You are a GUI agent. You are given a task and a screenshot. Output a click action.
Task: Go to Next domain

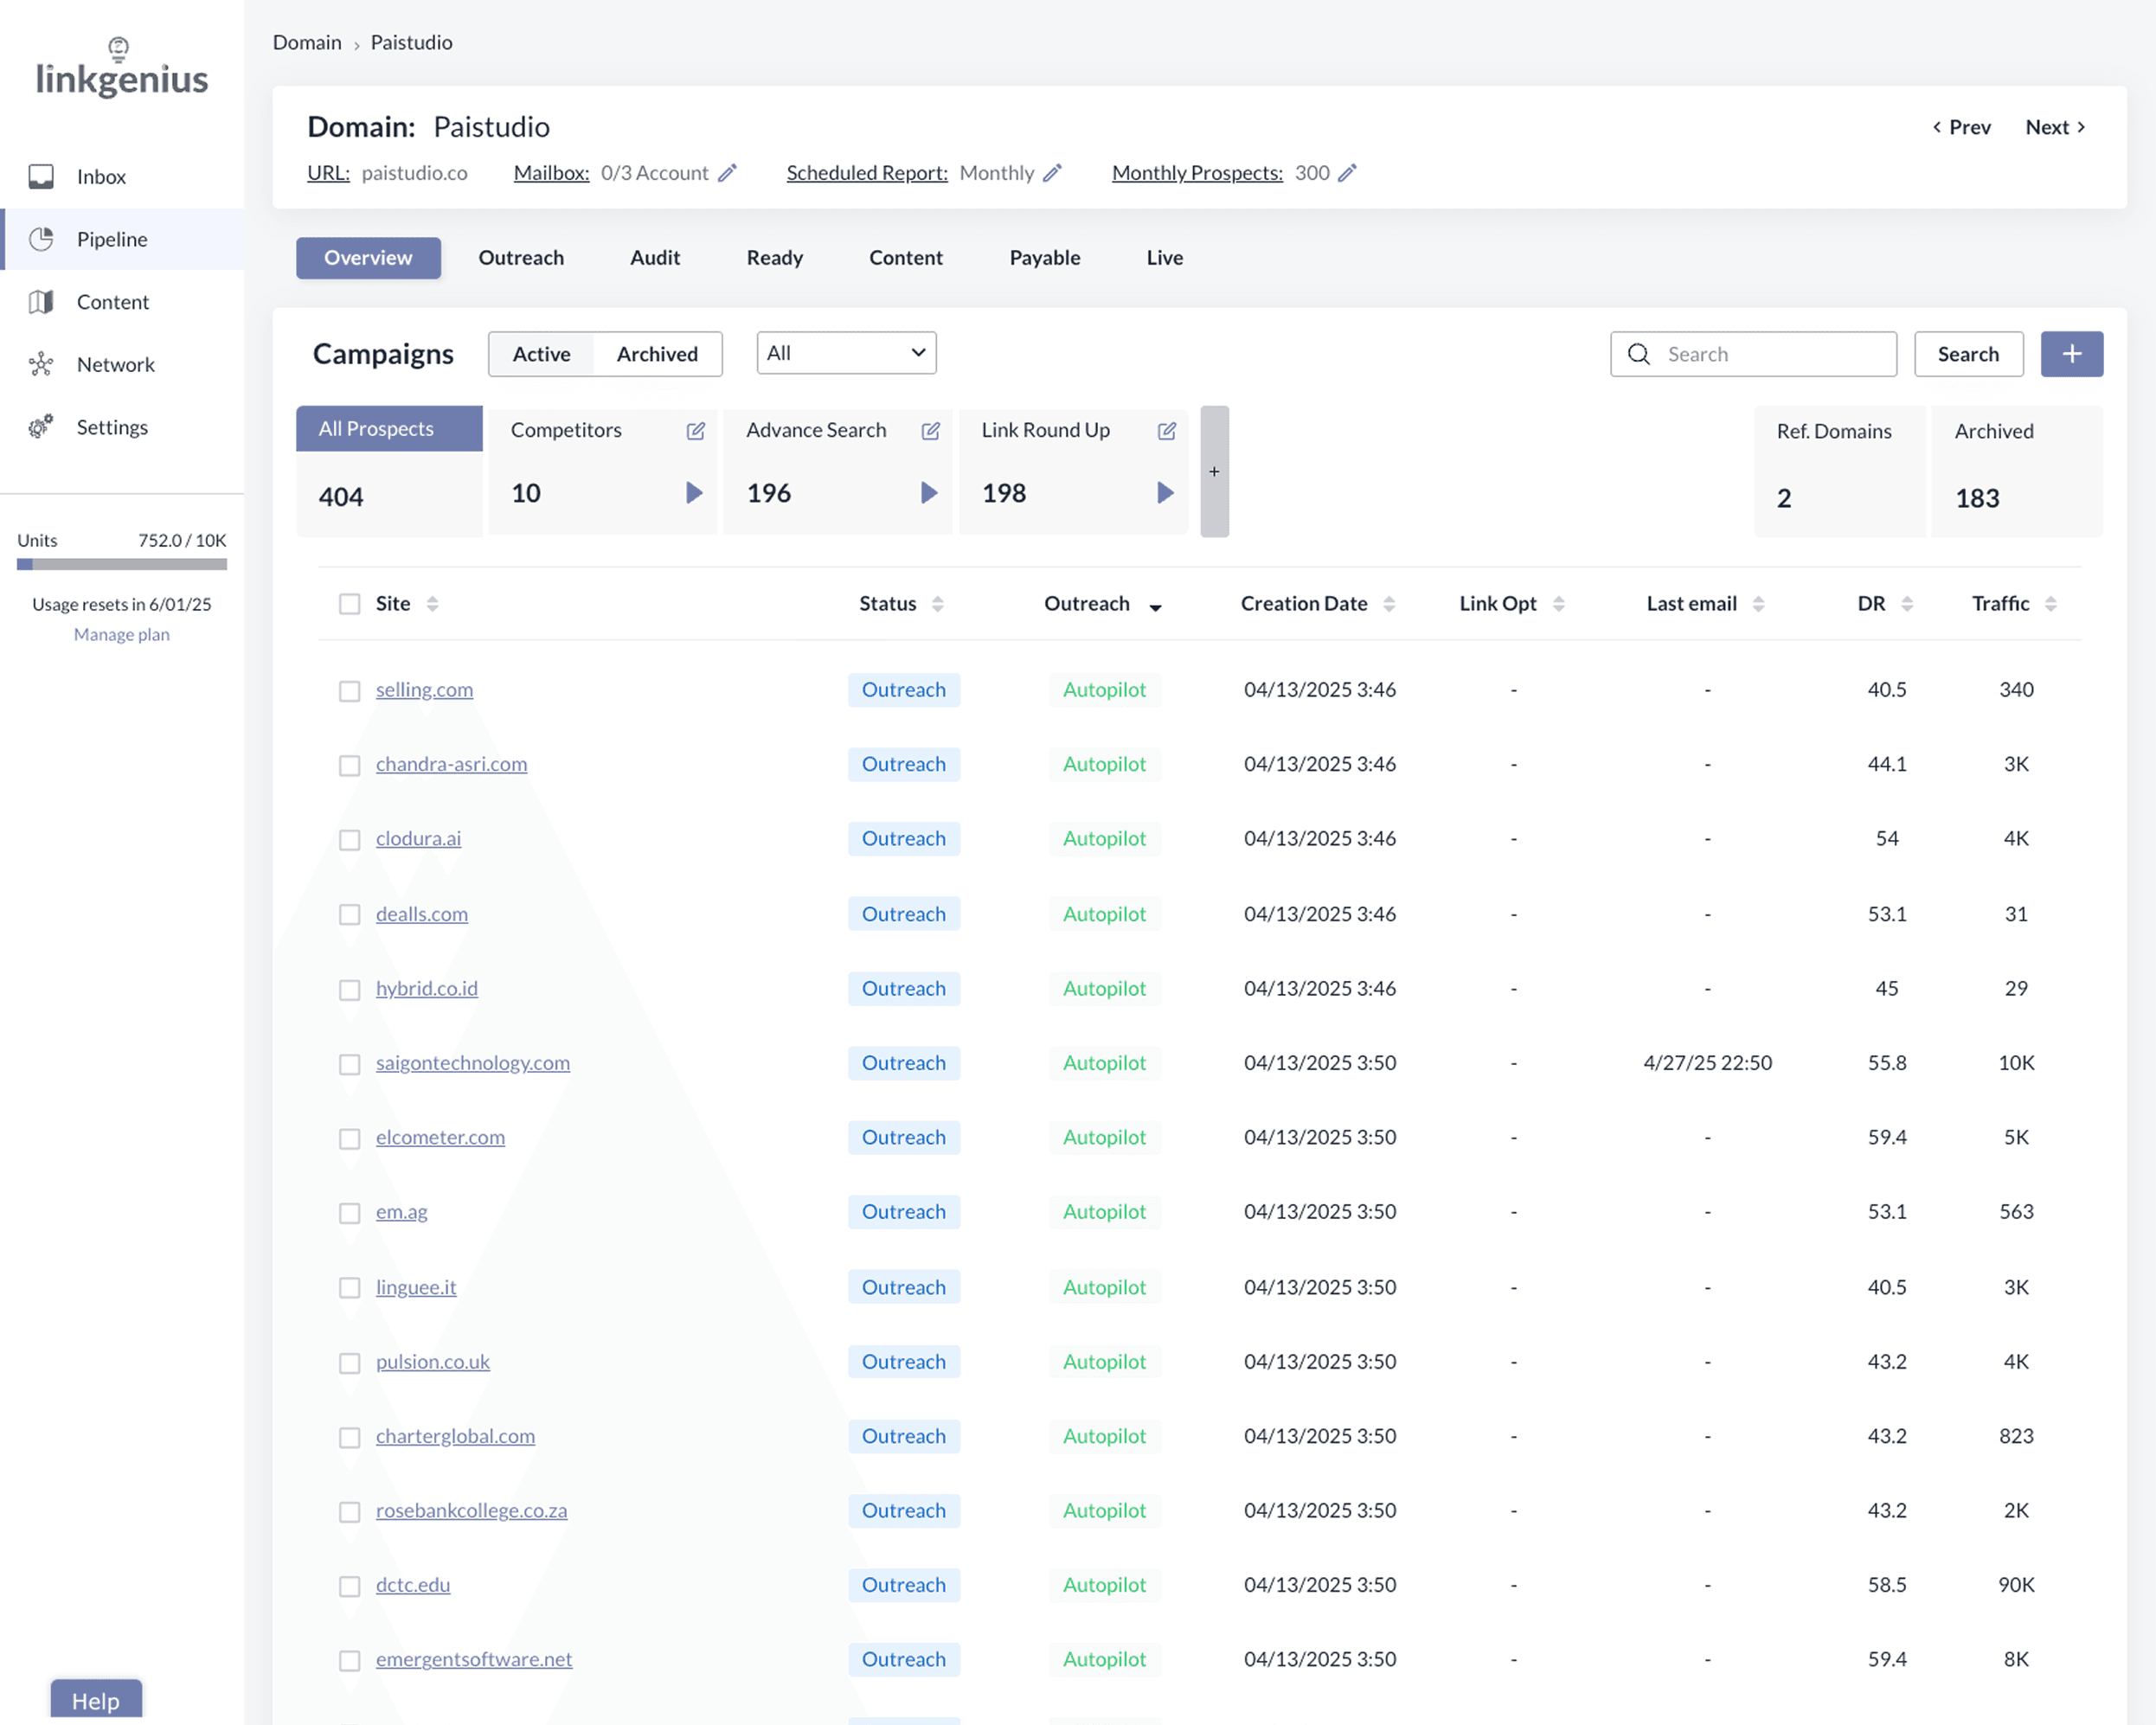2055,127
